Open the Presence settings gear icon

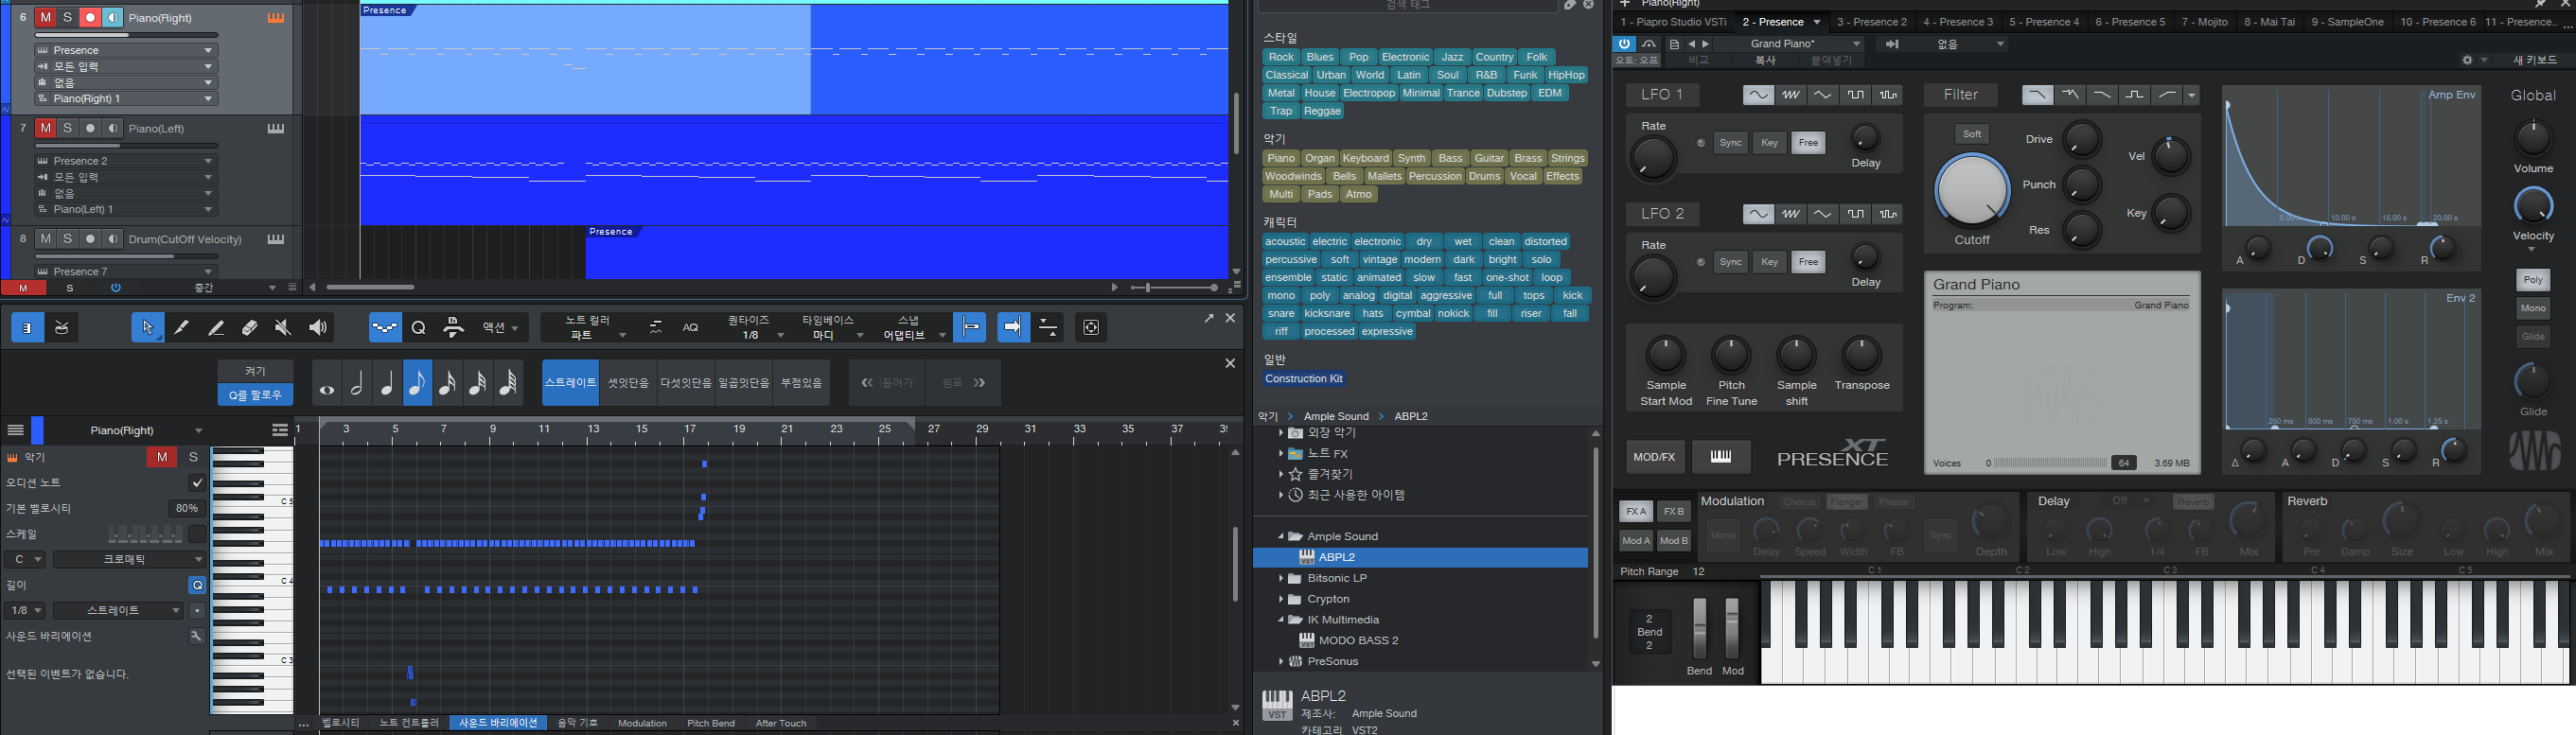pyautogui.click(x=2467, y=60)
